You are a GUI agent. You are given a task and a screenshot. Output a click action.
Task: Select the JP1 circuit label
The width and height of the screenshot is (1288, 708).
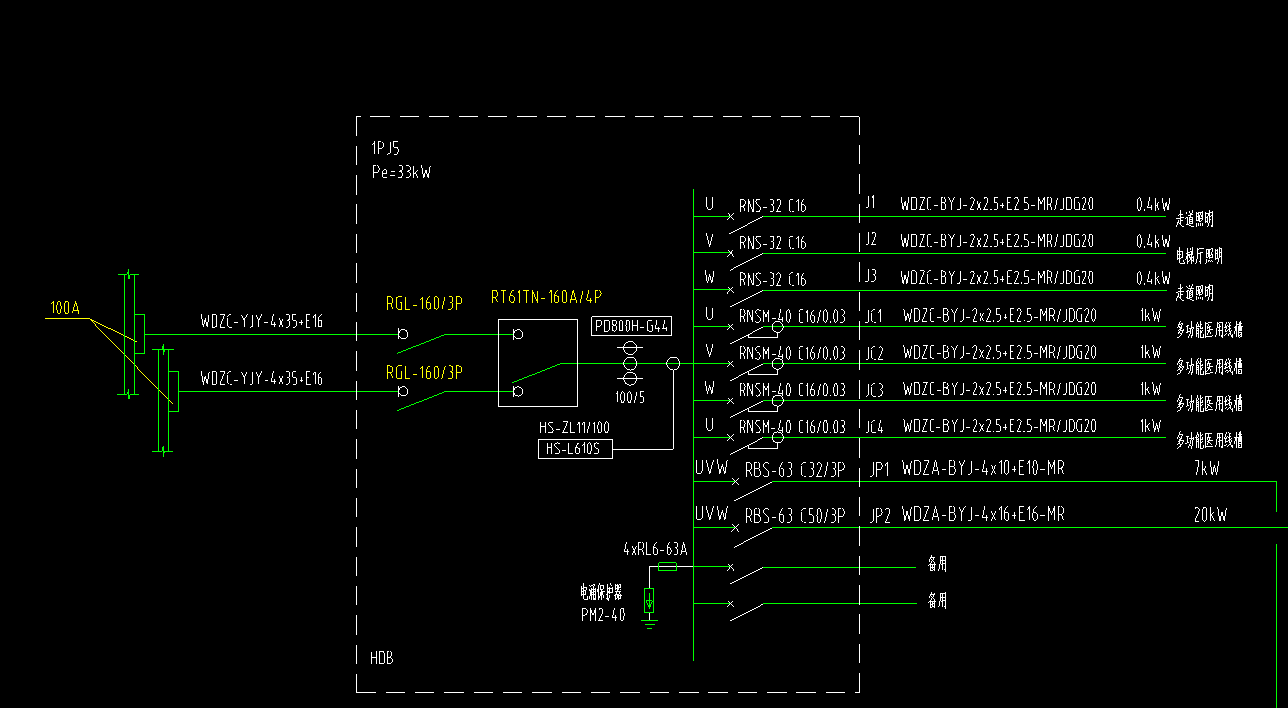coord(880,468)
